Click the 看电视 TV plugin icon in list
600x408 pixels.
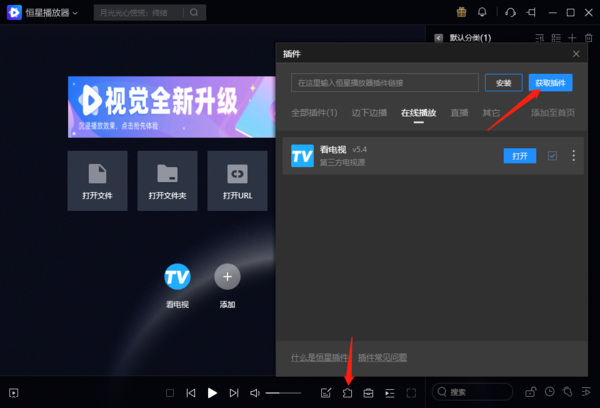click(302, 156)
